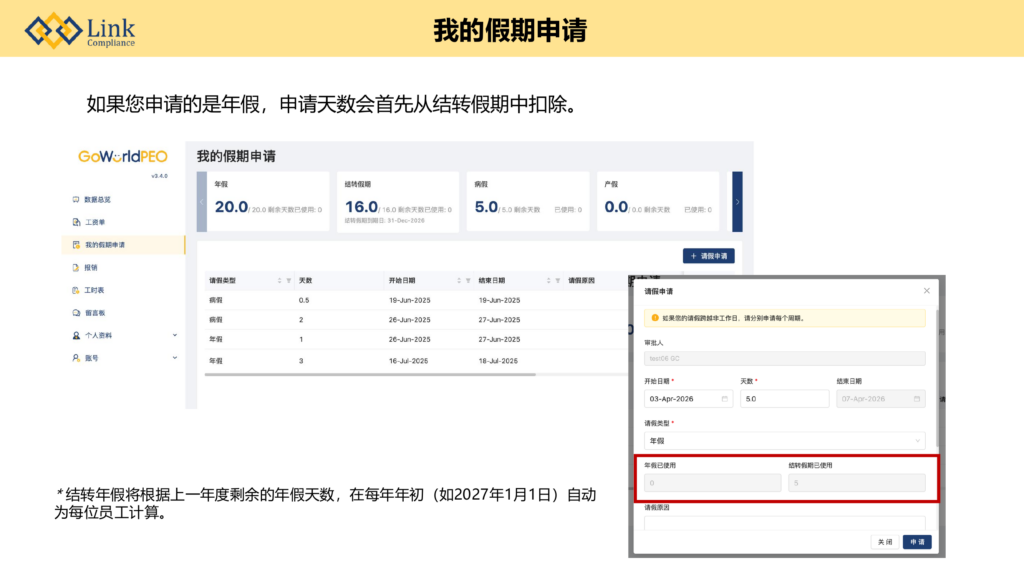The image size is (1024, 576).
Task: Click the table's horizontal scrollbar
Action: tap(370, 375)
